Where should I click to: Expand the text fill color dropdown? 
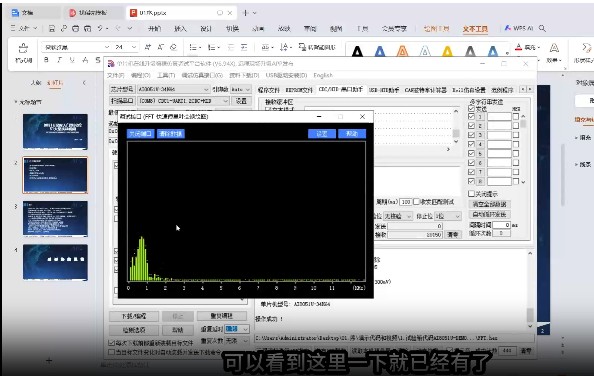(539, 48)
